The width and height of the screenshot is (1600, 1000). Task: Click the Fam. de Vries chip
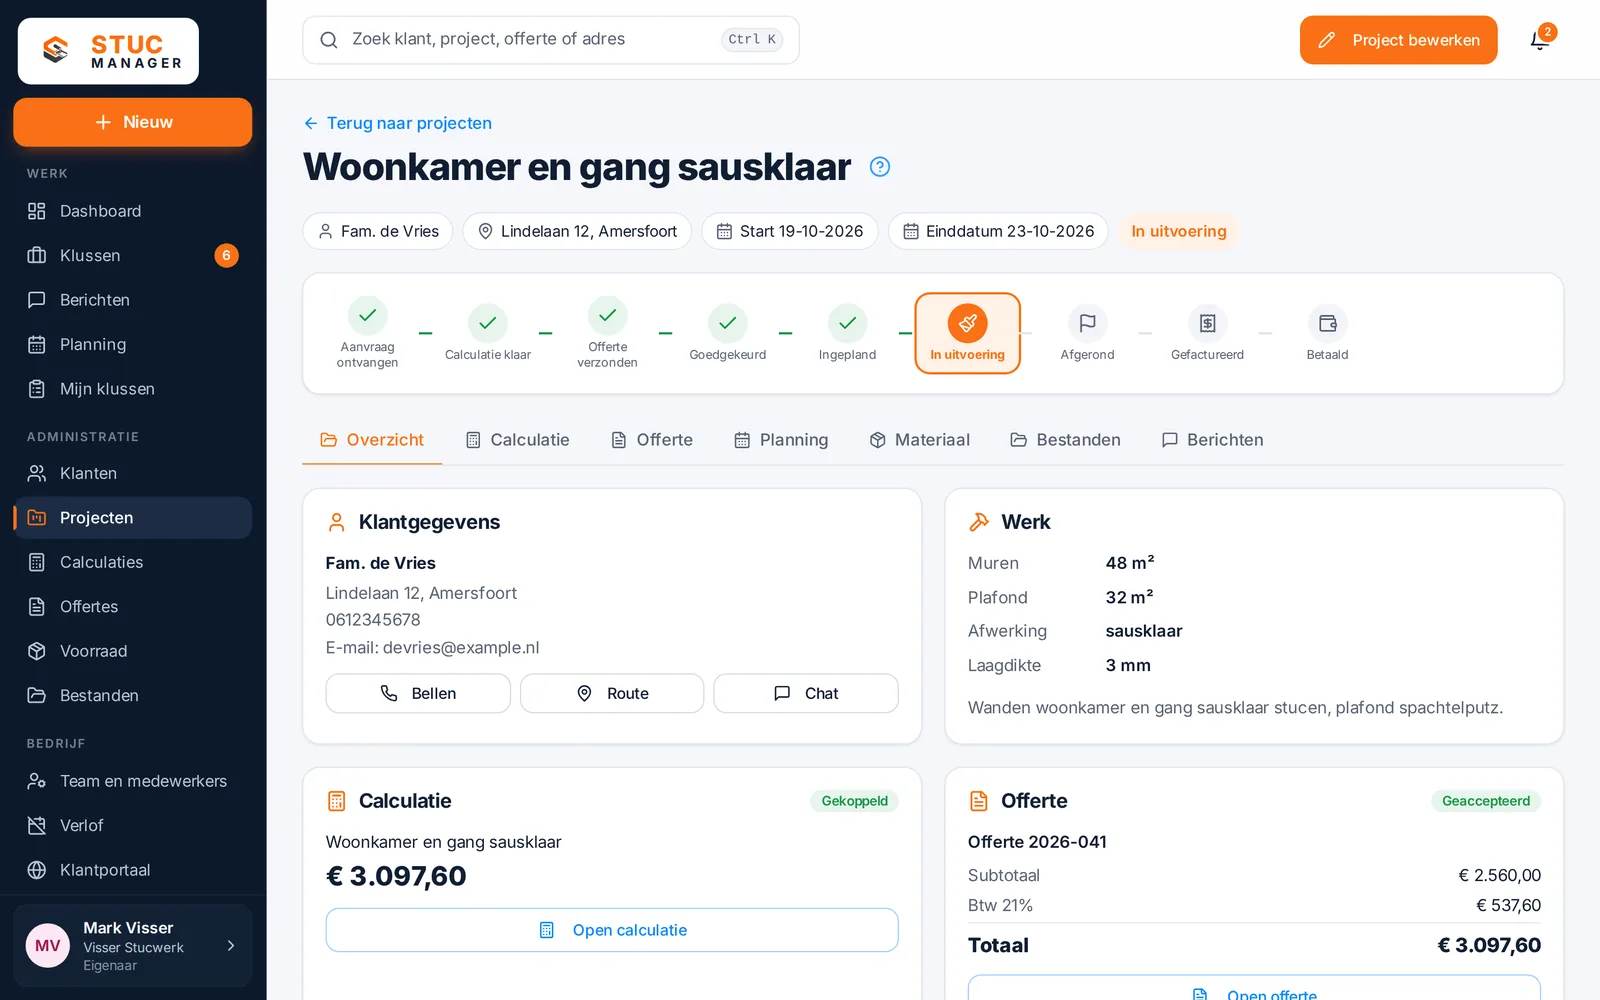pos(378,231)
